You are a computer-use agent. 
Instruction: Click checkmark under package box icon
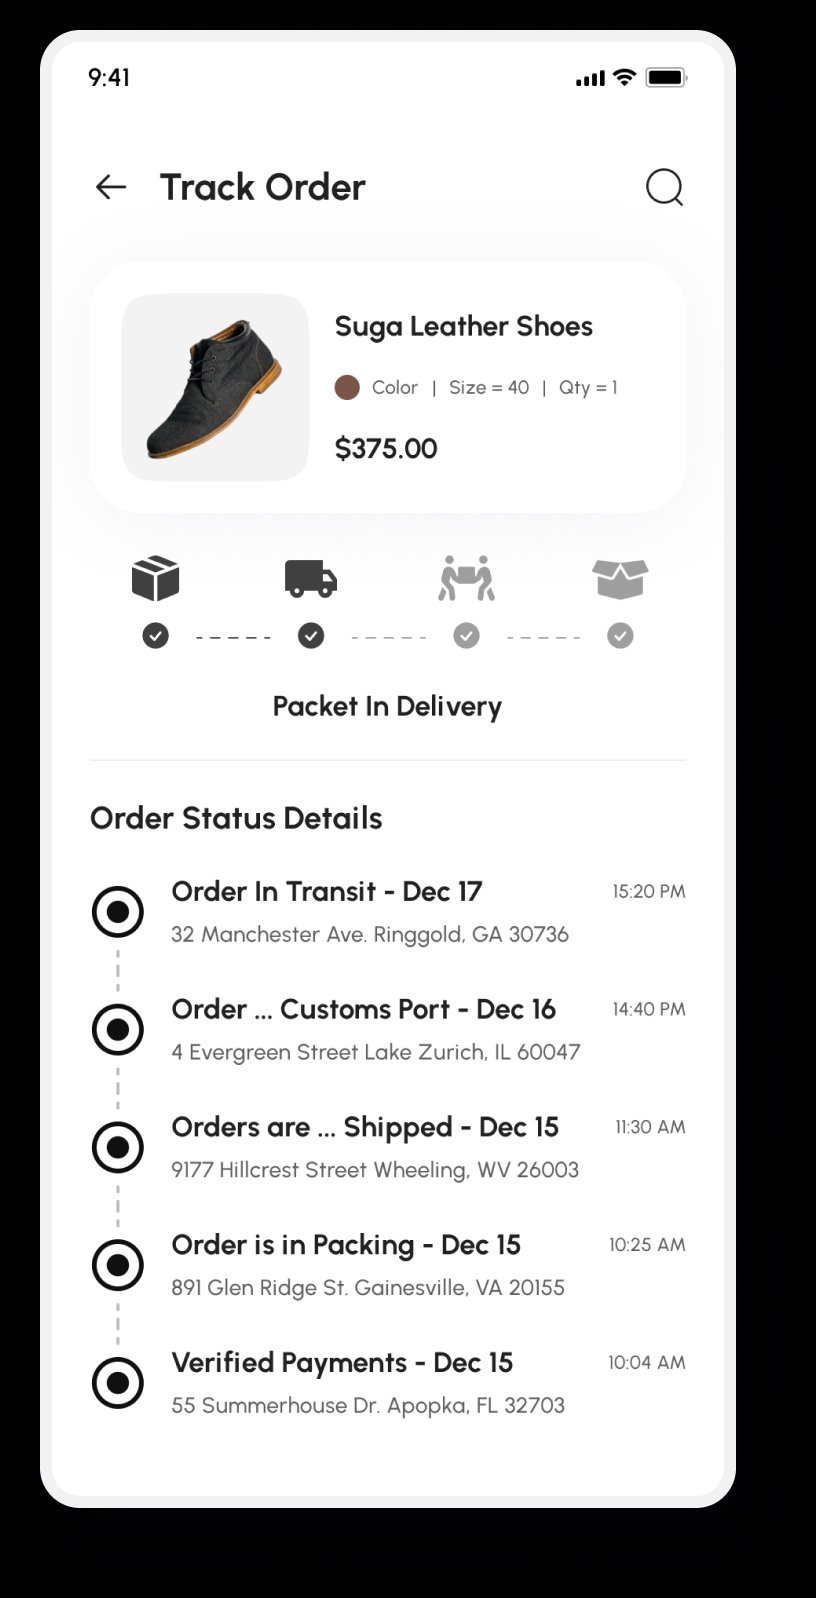click(155, 636)
